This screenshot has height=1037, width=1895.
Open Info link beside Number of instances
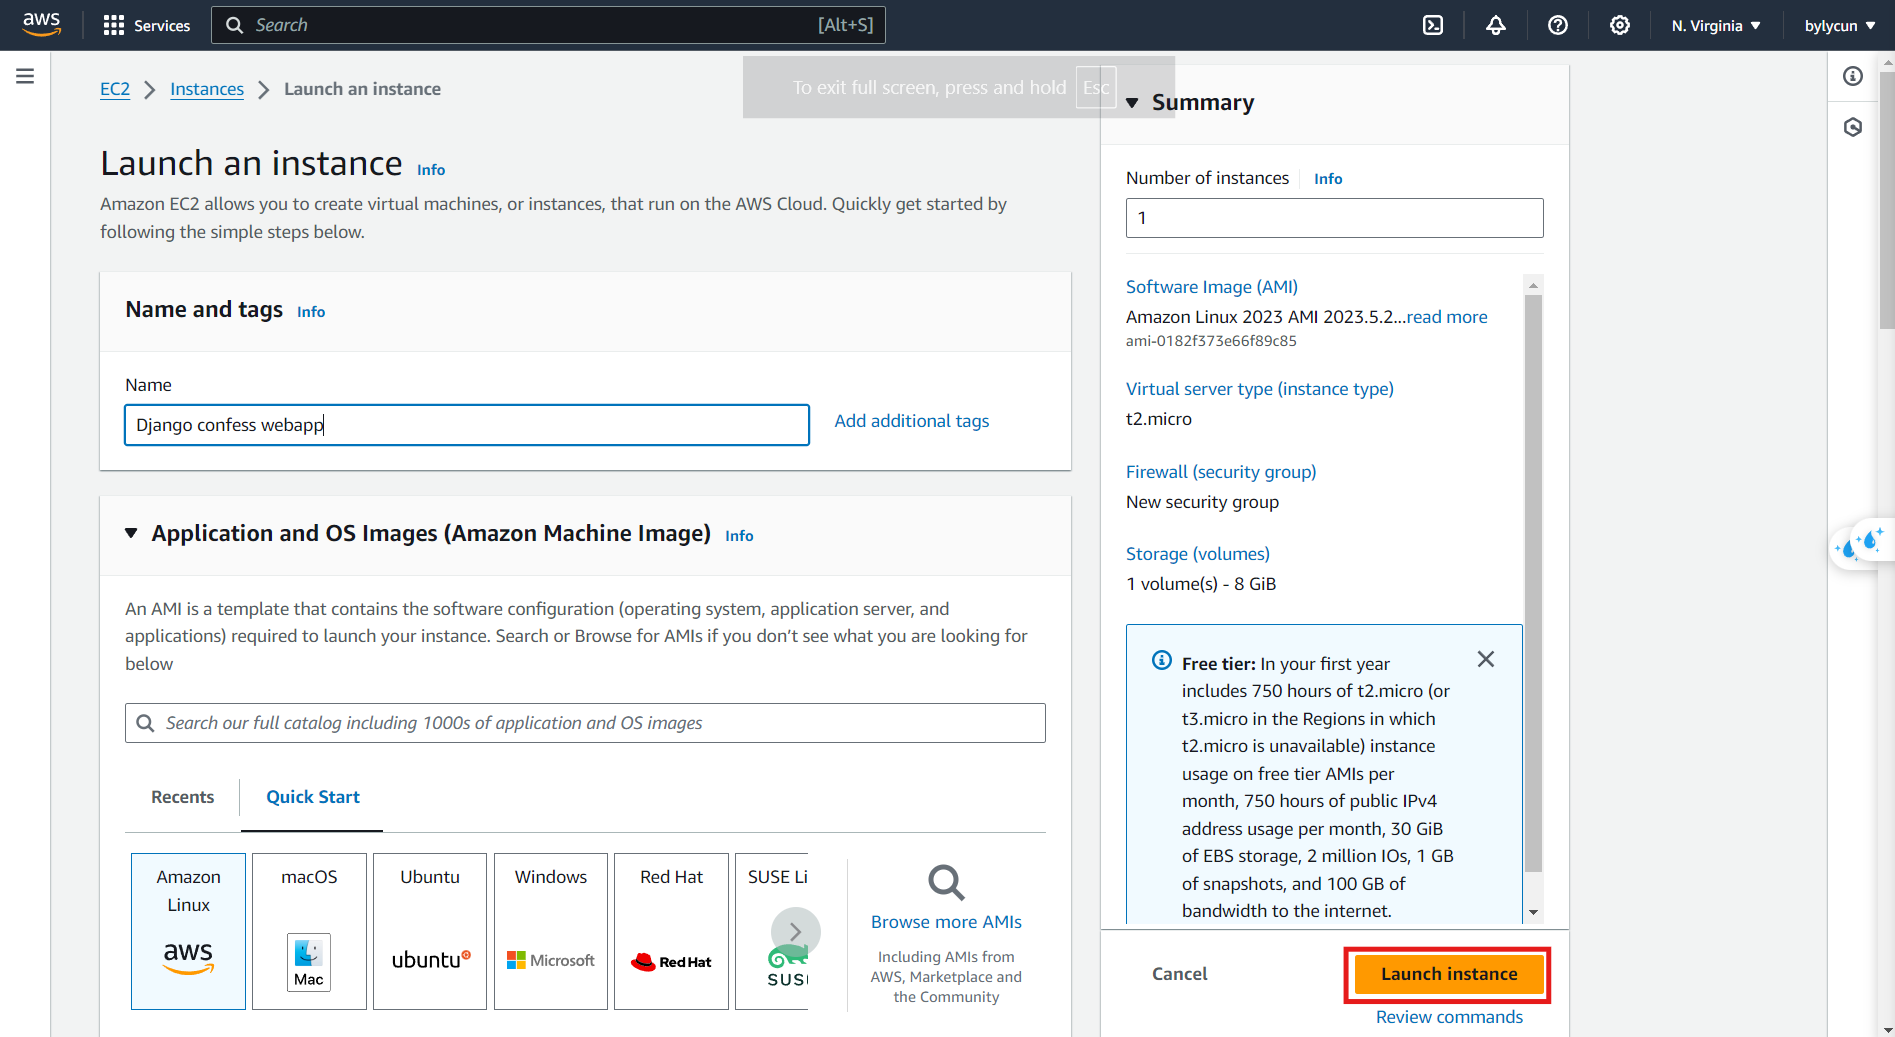pyautogui.click(x=1328, y=179)
